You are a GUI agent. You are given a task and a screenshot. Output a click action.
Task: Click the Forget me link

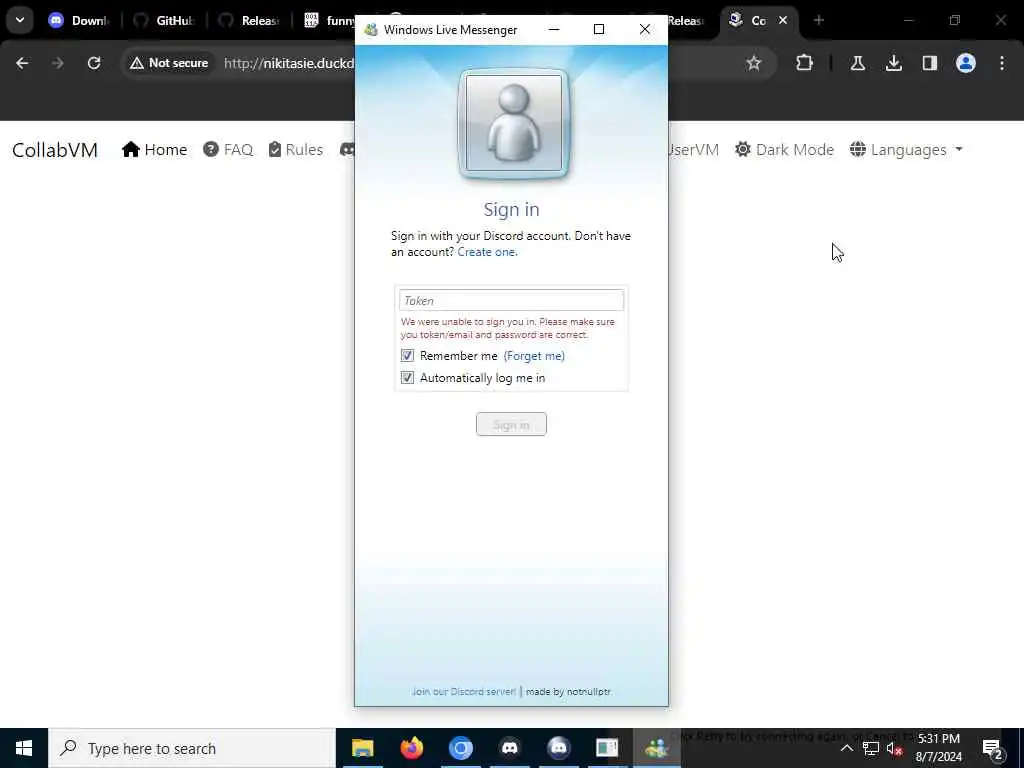coord(534,356)
